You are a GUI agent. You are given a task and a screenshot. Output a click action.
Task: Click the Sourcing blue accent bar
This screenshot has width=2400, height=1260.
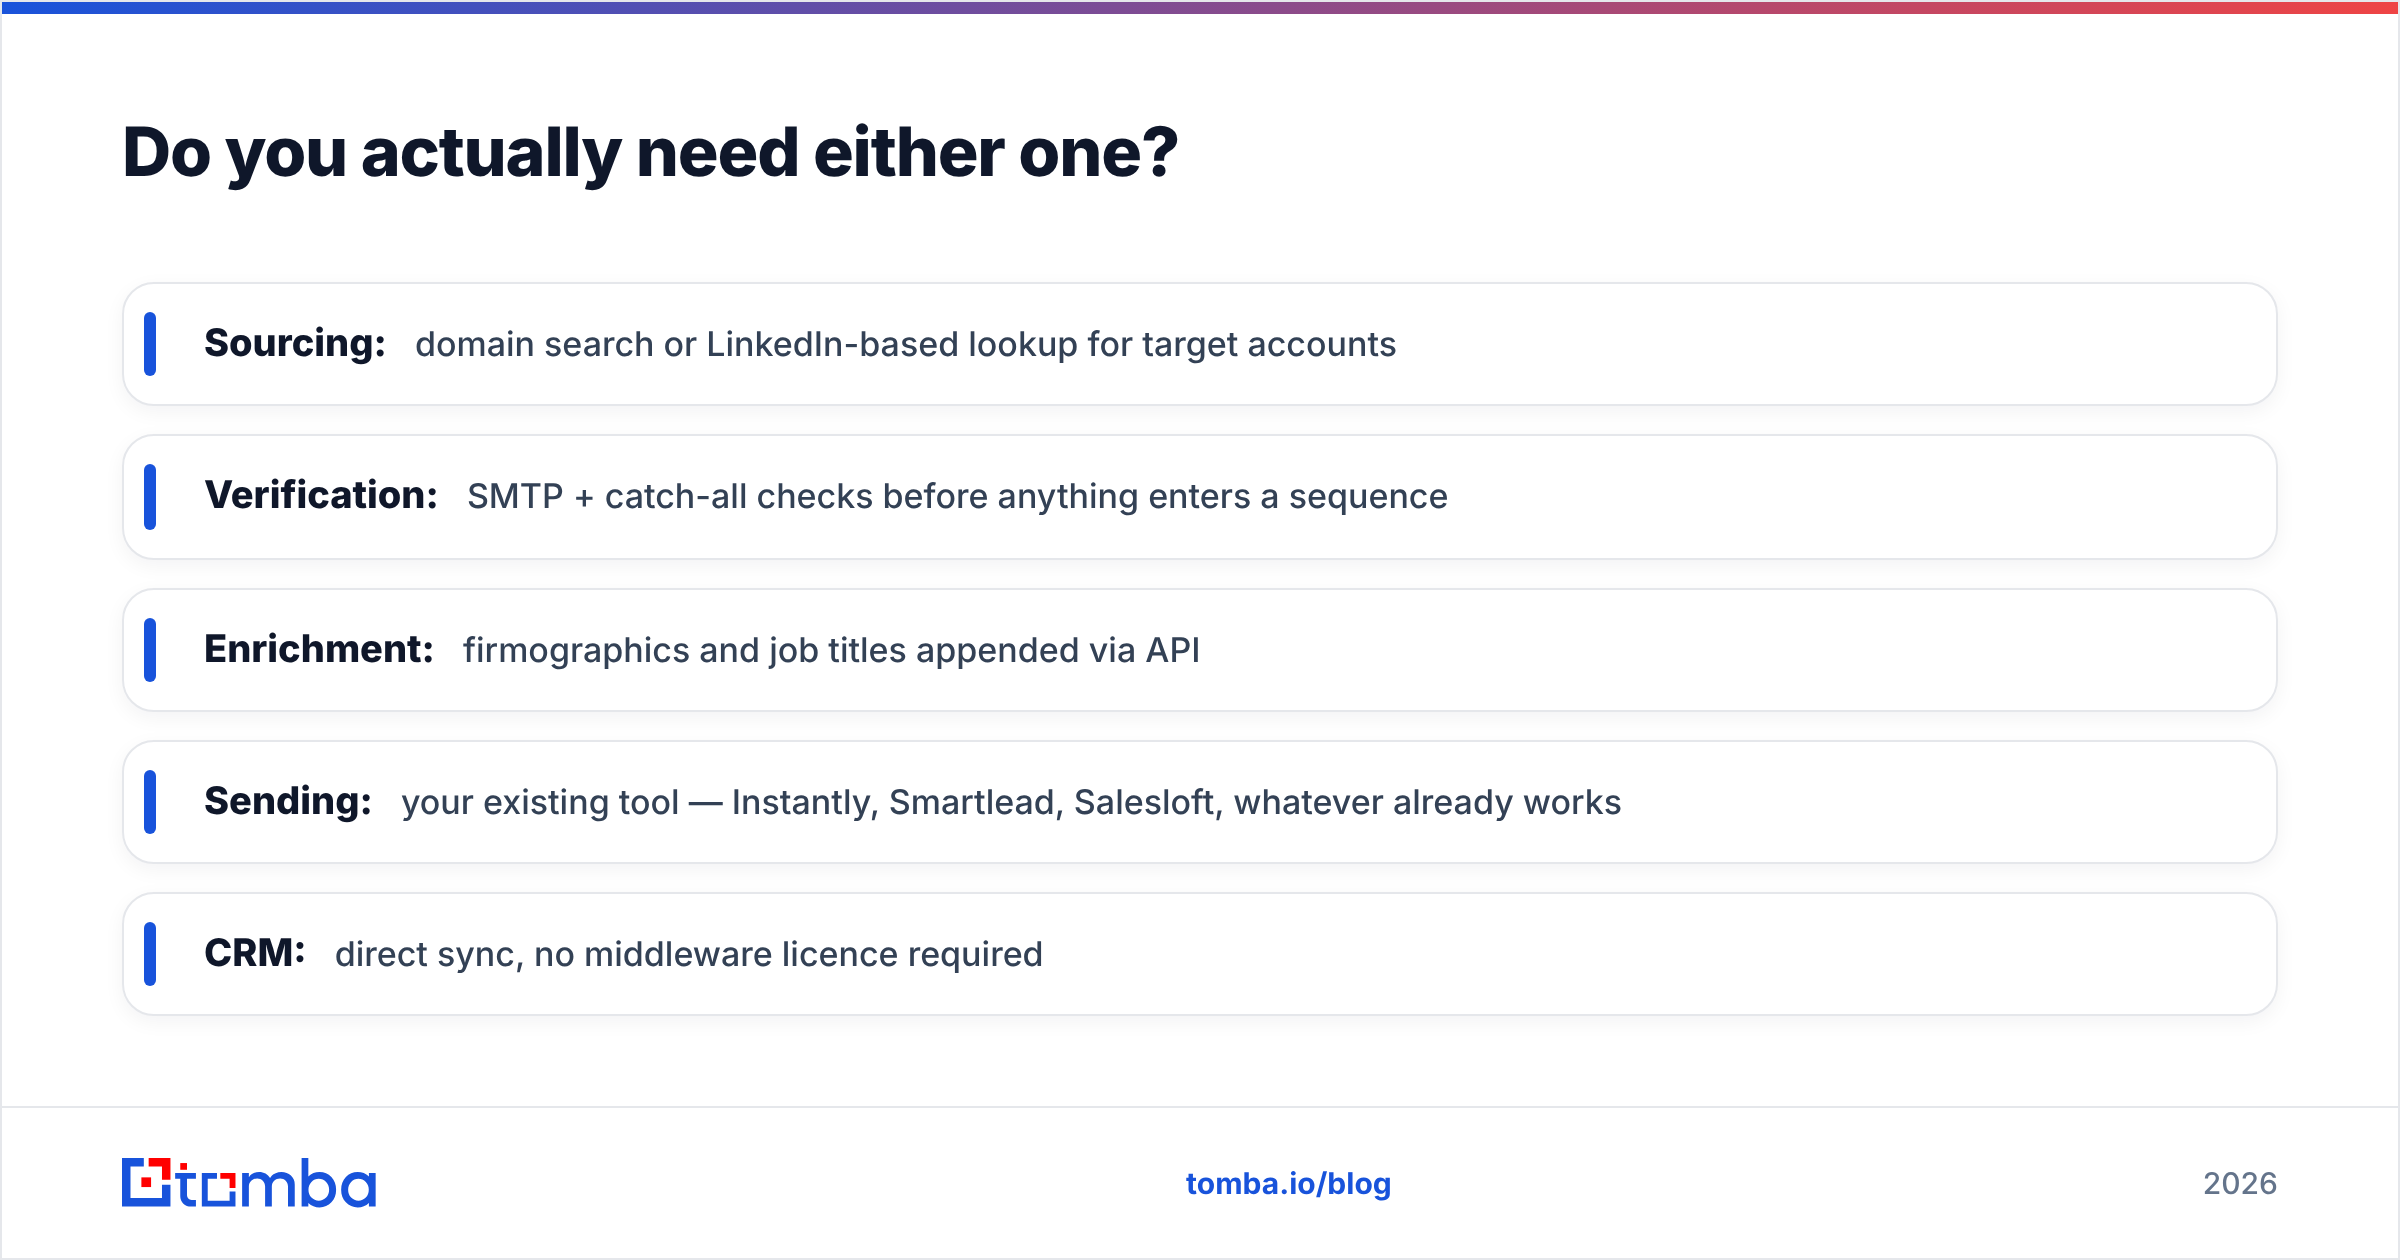[150, 344]
